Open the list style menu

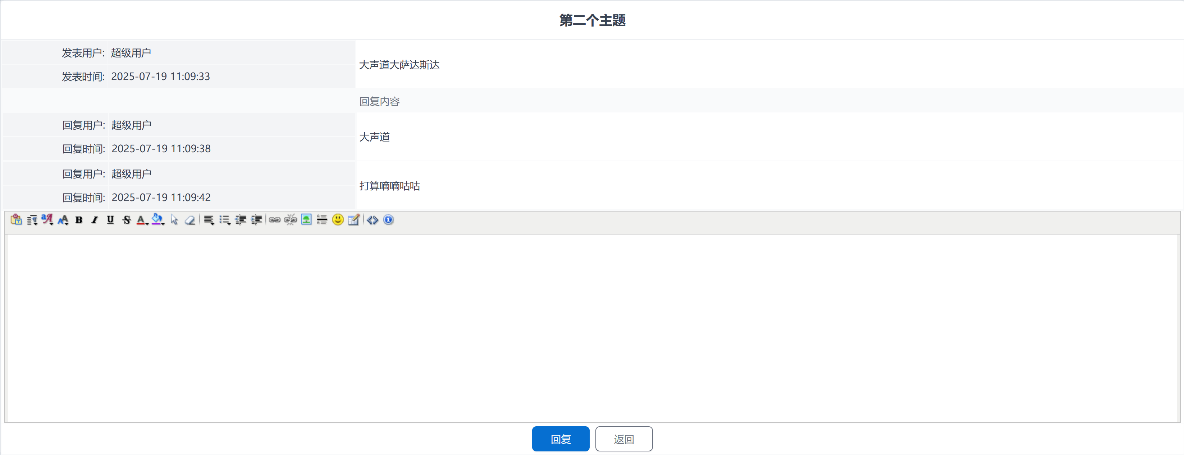tap(224, 220)
